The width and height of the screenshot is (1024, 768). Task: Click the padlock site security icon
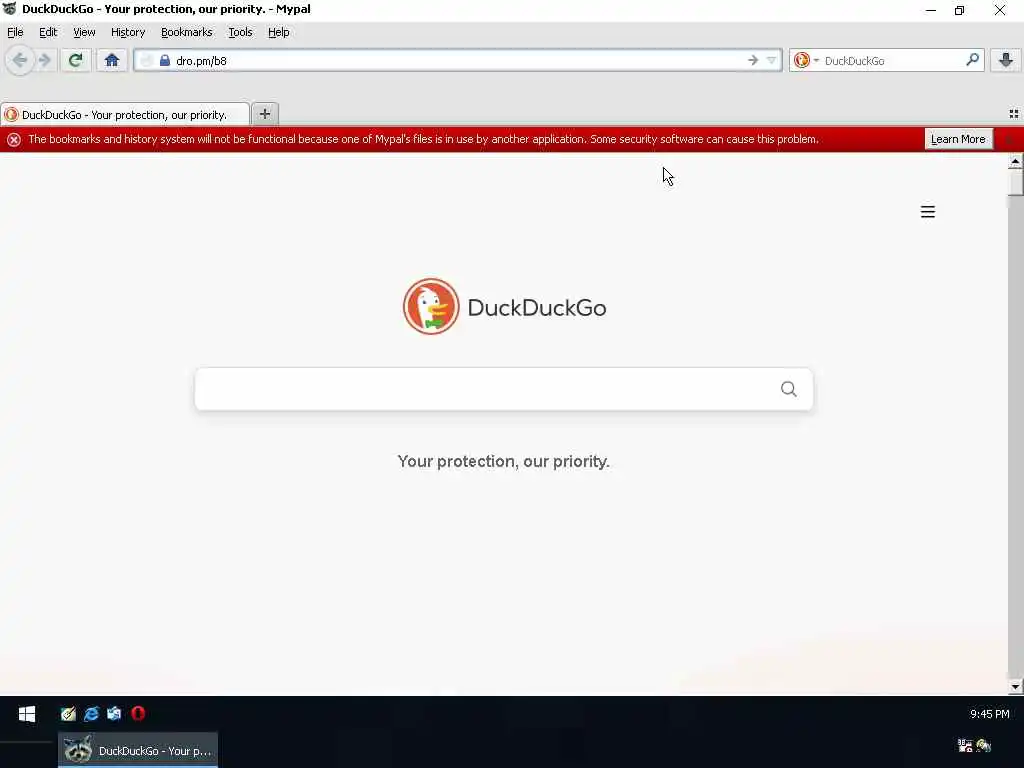165,61
